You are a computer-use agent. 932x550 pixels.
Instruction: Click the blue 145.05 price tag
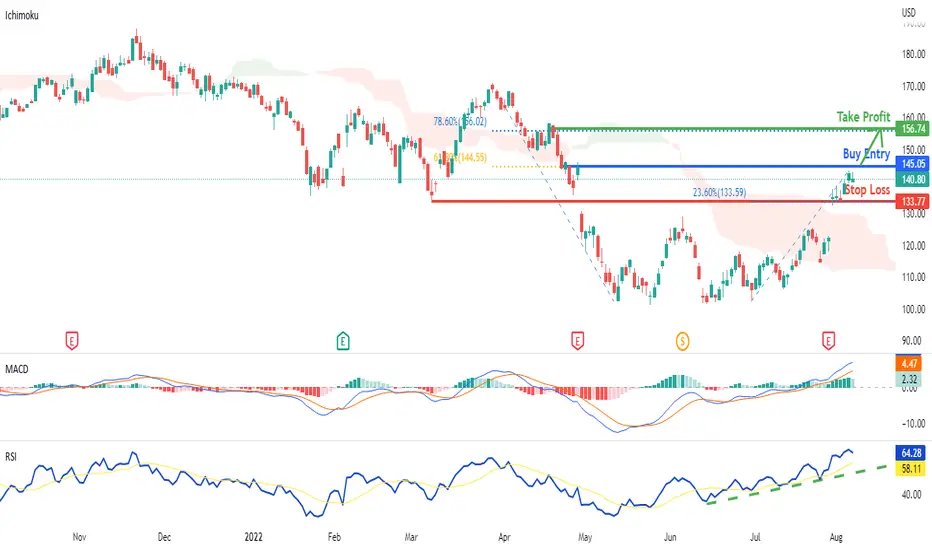(x=912, y=164)
